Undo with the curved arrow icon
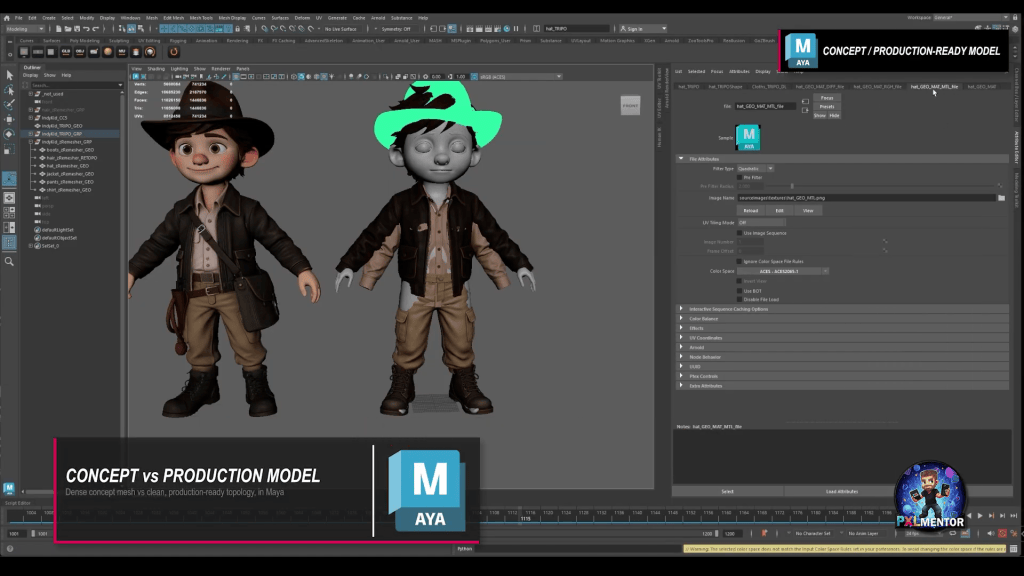 point(86,29)
